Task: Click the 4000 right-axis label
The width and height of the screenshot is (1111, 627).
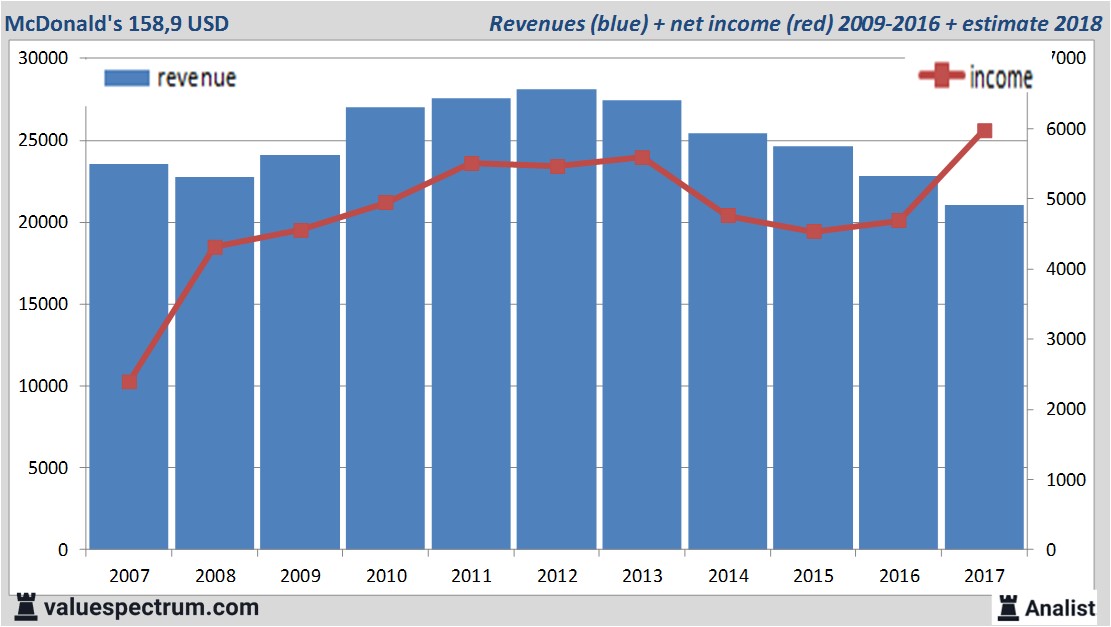Action: point(1066,269)
